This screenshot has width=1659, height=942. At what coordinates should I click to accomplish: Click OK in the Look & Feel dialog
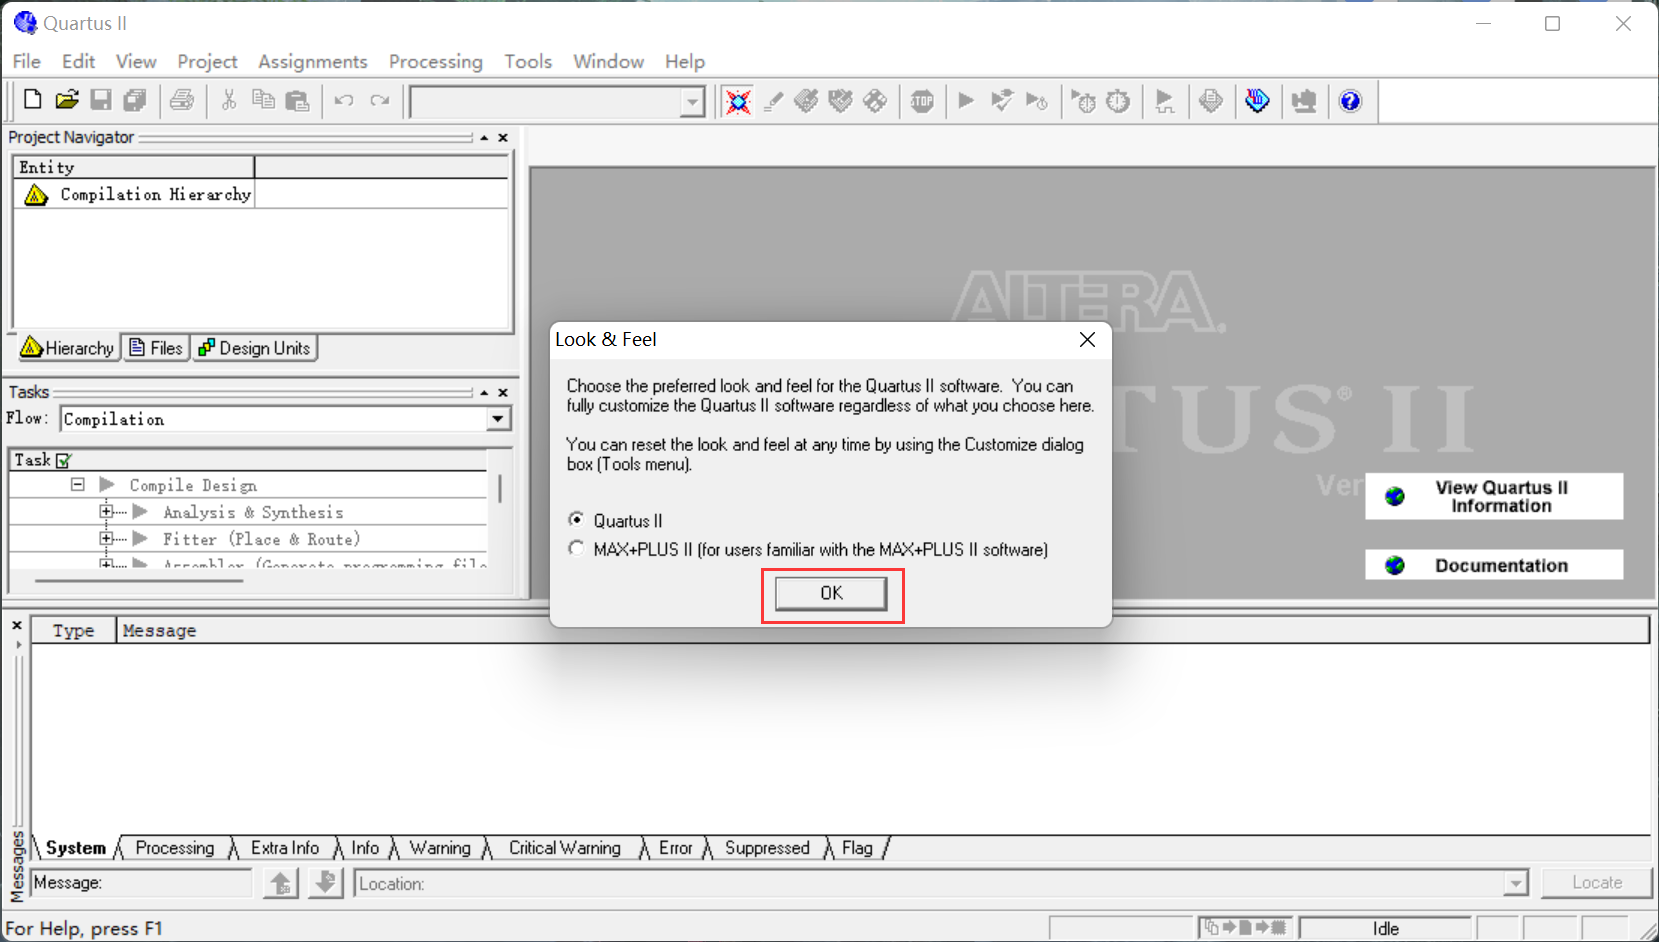pyautogui.click(x=831, y=593)
